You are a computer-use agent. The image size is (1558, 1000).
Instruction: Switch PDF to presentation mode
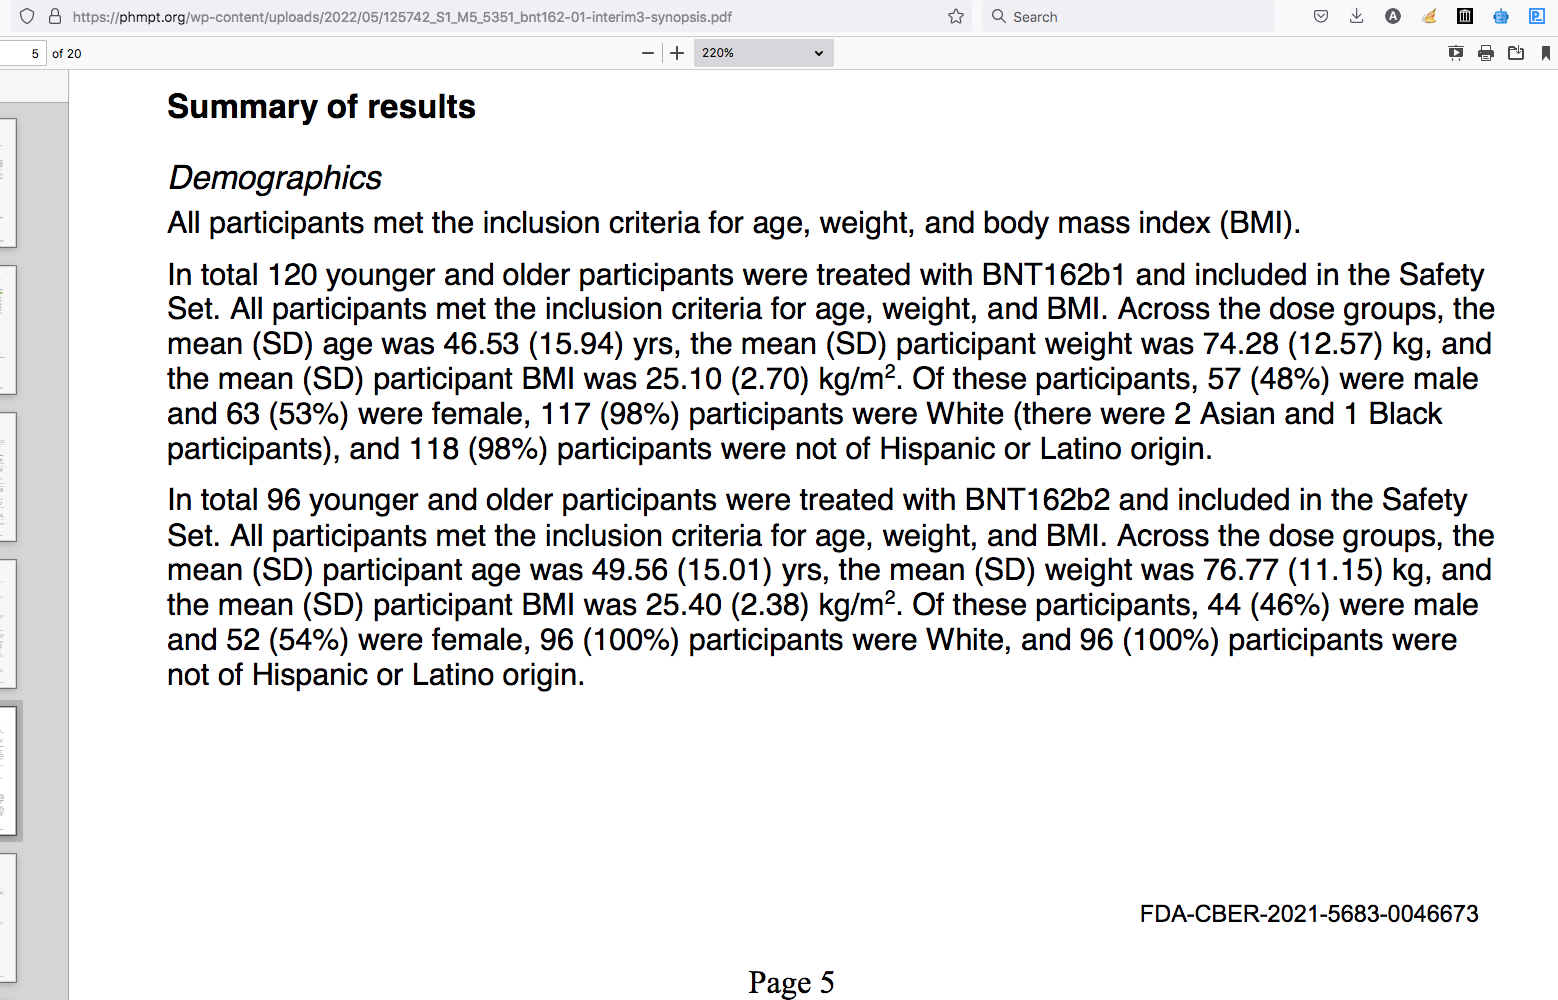[x=1456, y=53]
